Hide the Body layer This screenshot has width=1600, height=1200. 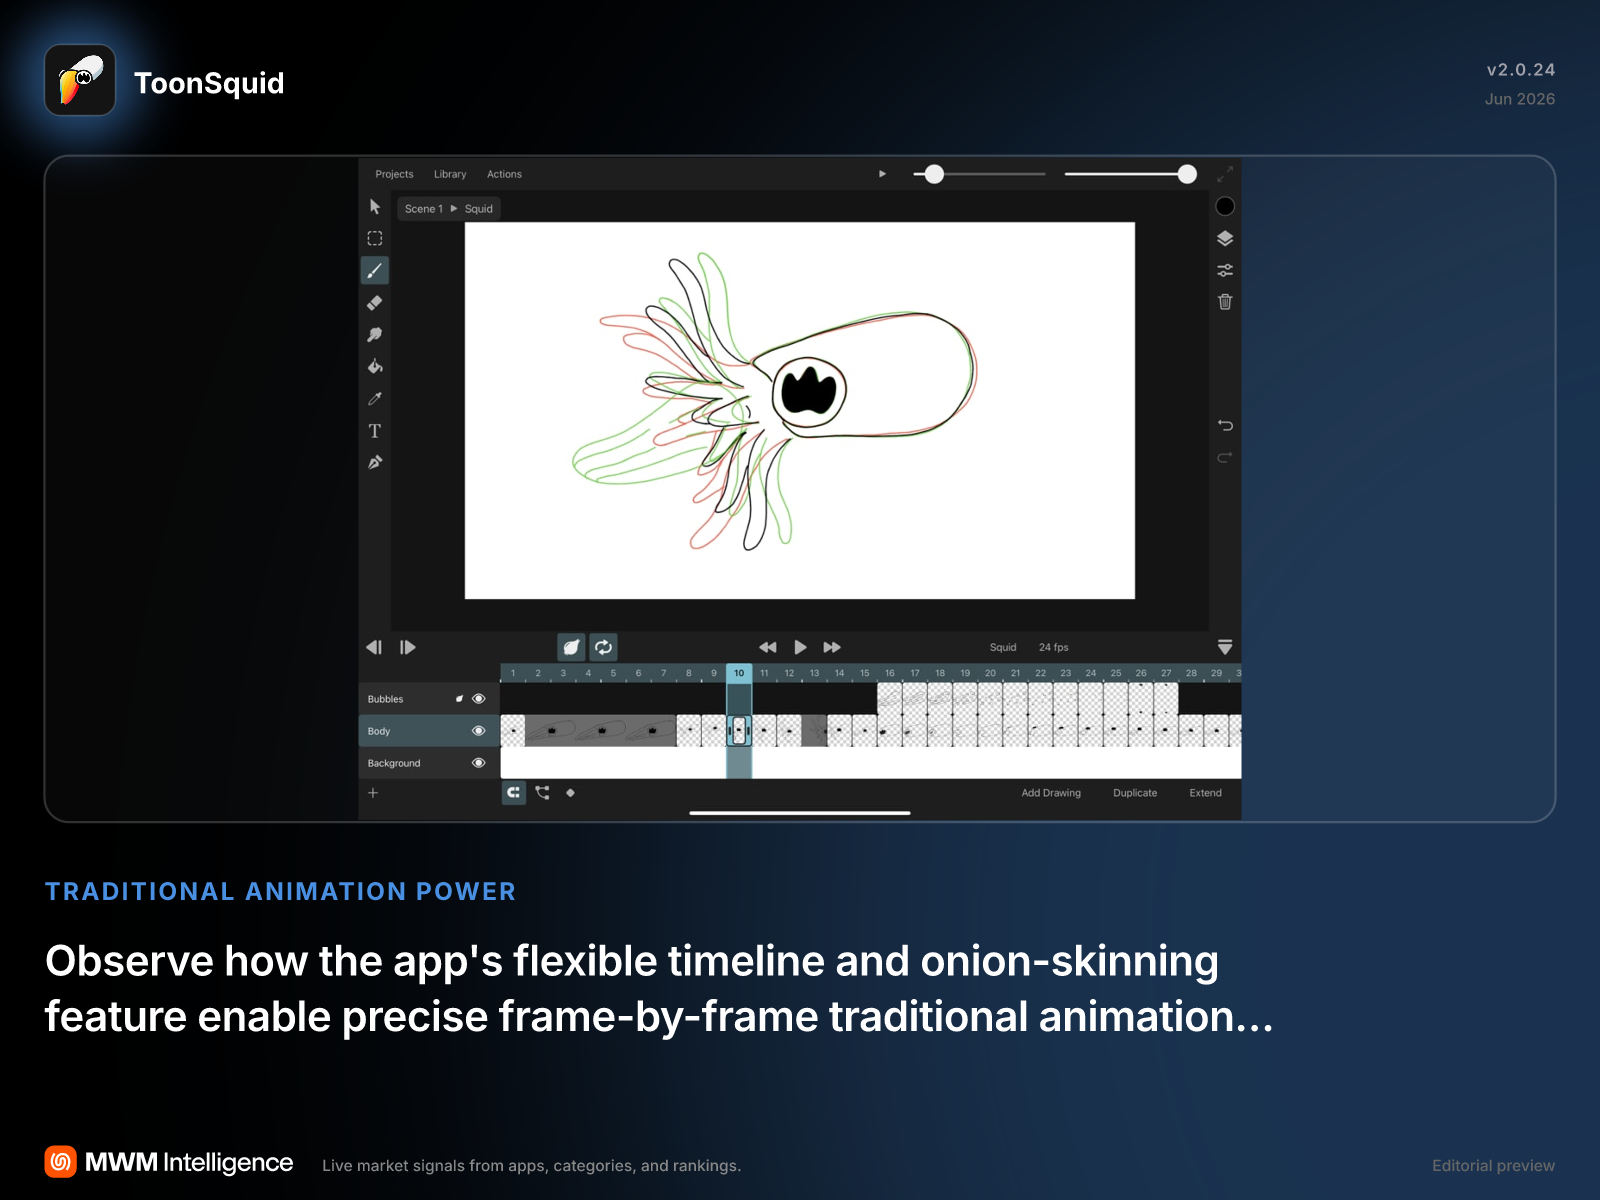pyautogui.click(x=479, y=731)
